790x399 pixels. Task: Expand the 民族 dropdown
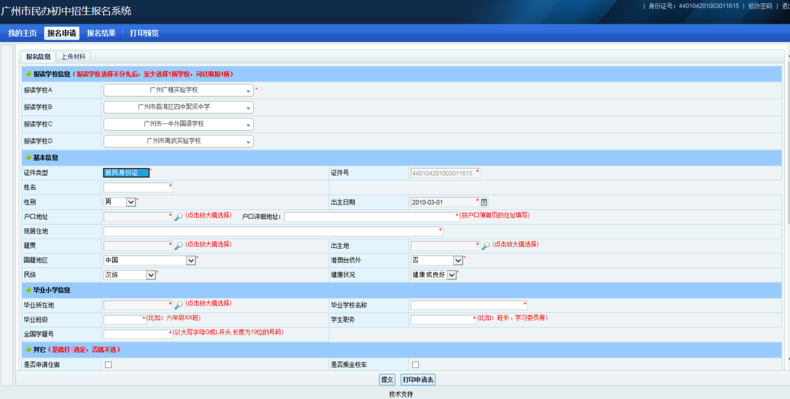129,275
